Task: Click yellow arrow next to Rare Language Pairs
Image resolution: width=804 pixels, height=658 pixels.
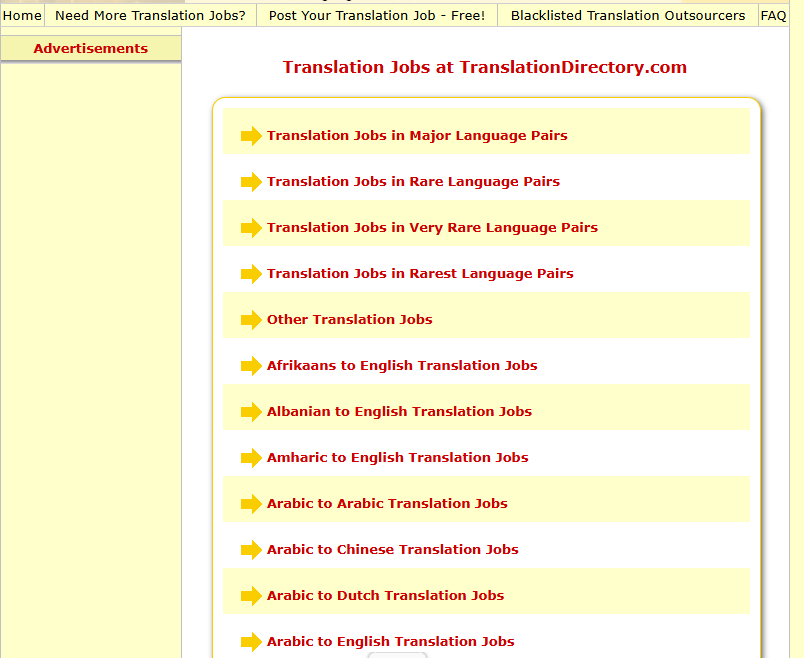Action: click(251, 182)
